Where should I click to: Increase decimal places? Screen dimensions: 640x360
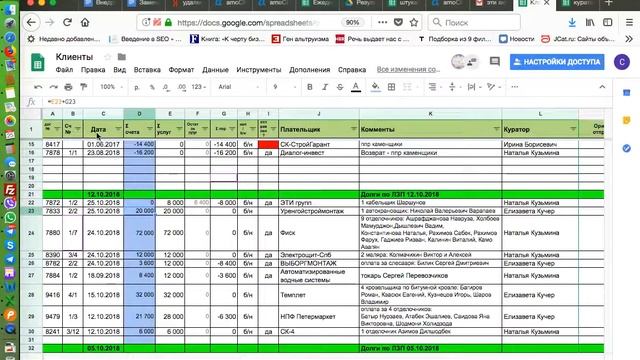click(x=182, y=87)
